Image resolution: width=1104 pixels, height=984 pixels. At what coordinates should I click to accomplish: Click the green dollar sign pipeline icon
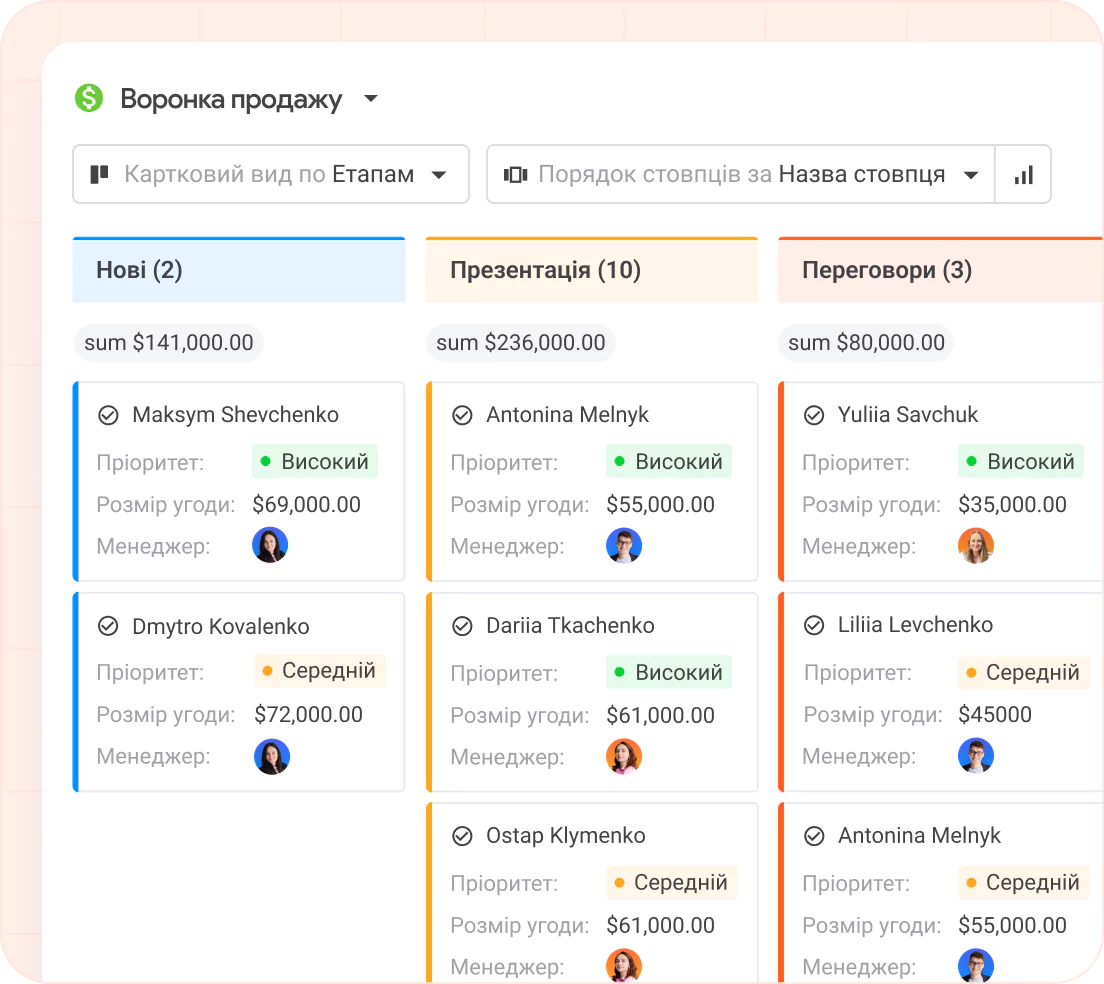(89, 98)
